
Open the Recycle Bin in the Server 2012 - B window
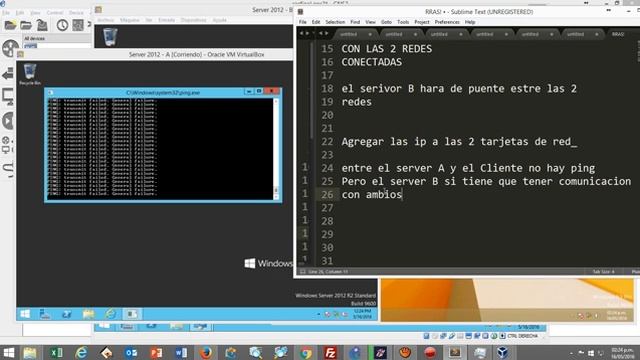[109, 36]
